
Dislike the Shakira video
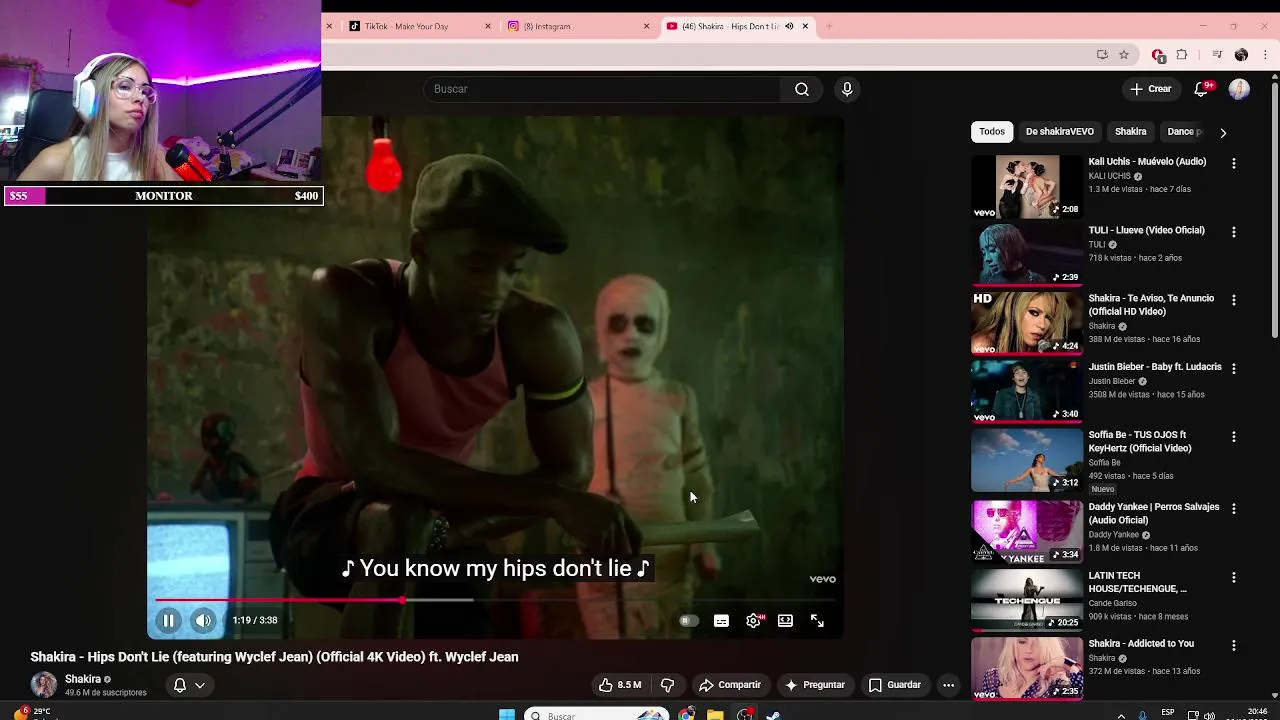[667, 685]
